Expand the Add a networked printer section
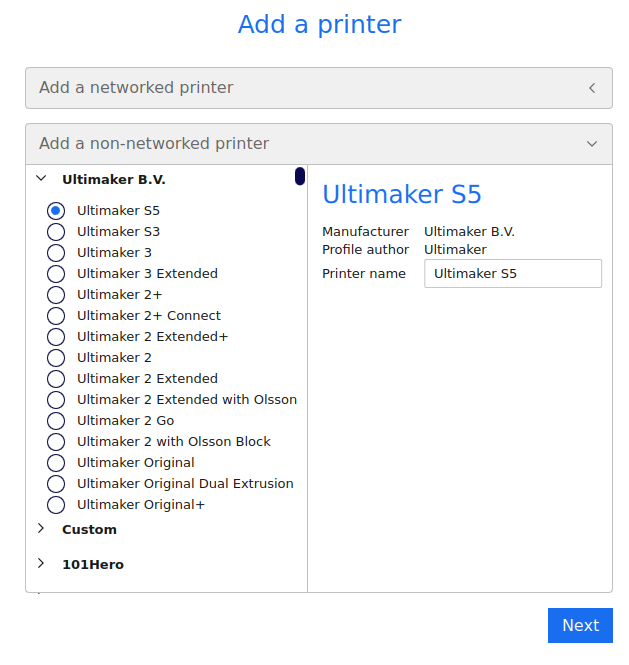The height and width of the screenshot is (665, 629). click(x=319, y=88)
